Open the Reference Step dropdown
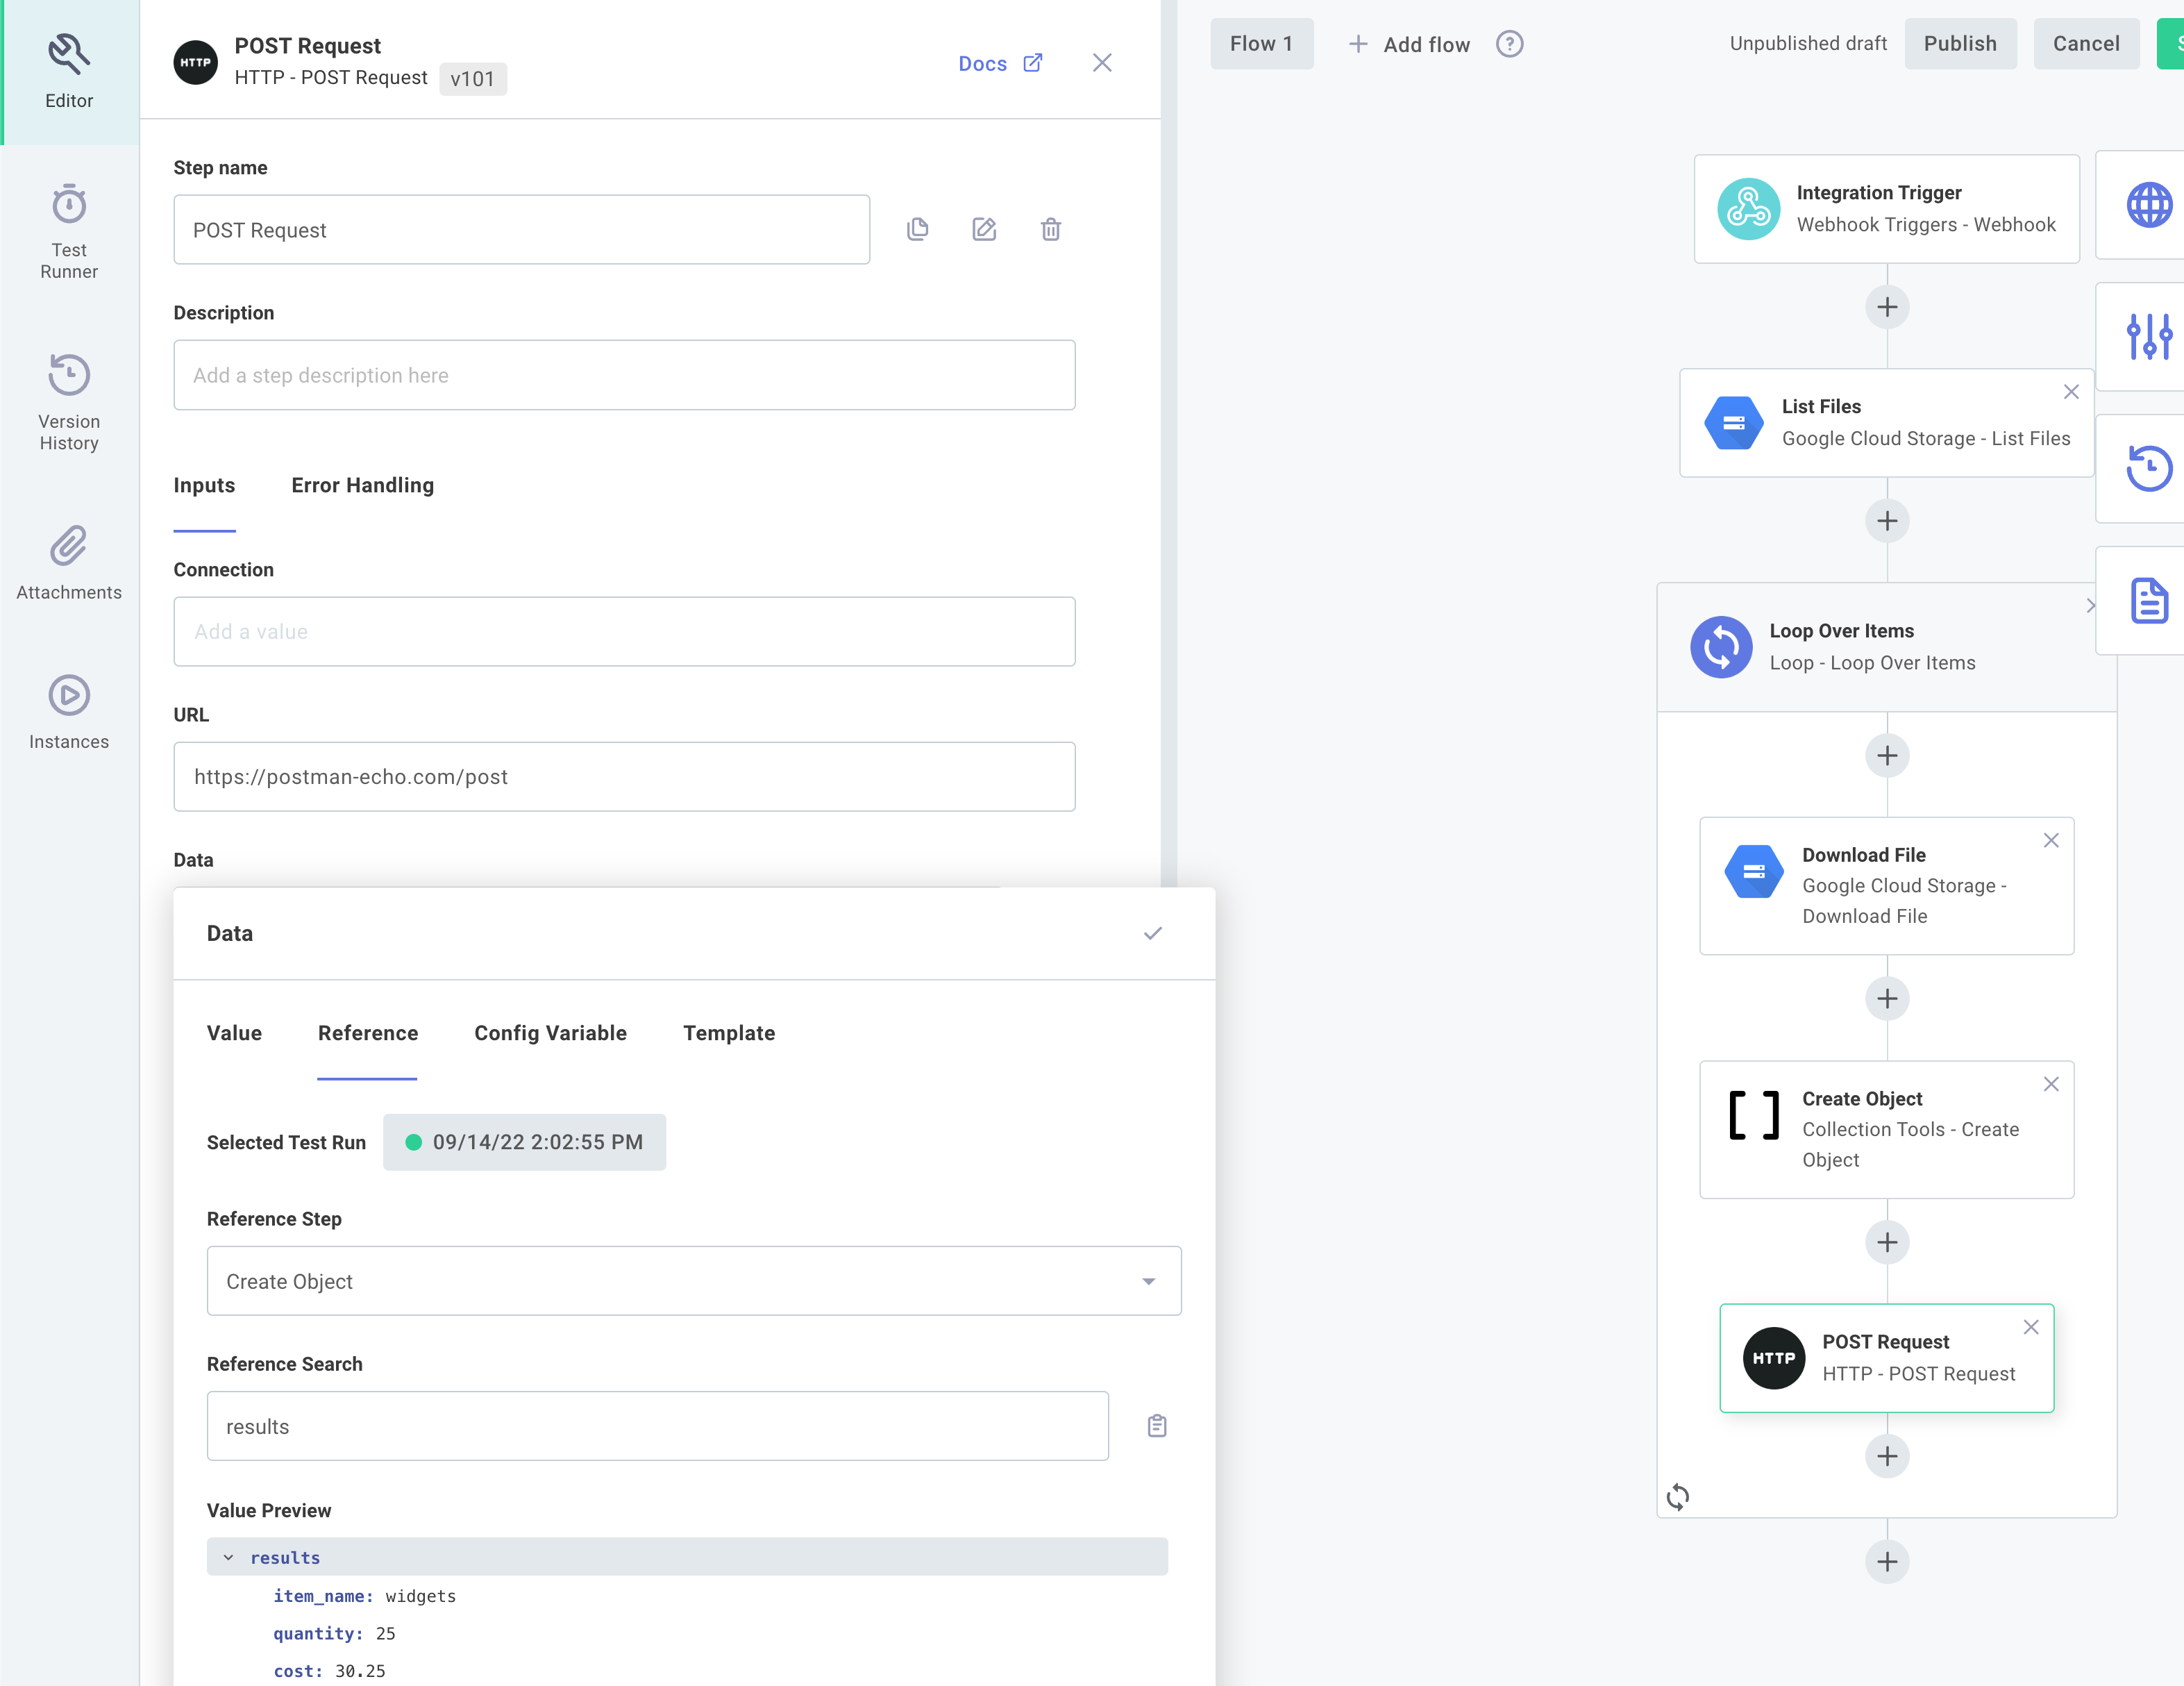This screenshot has height=1686, width=2184. (693, 1281)
